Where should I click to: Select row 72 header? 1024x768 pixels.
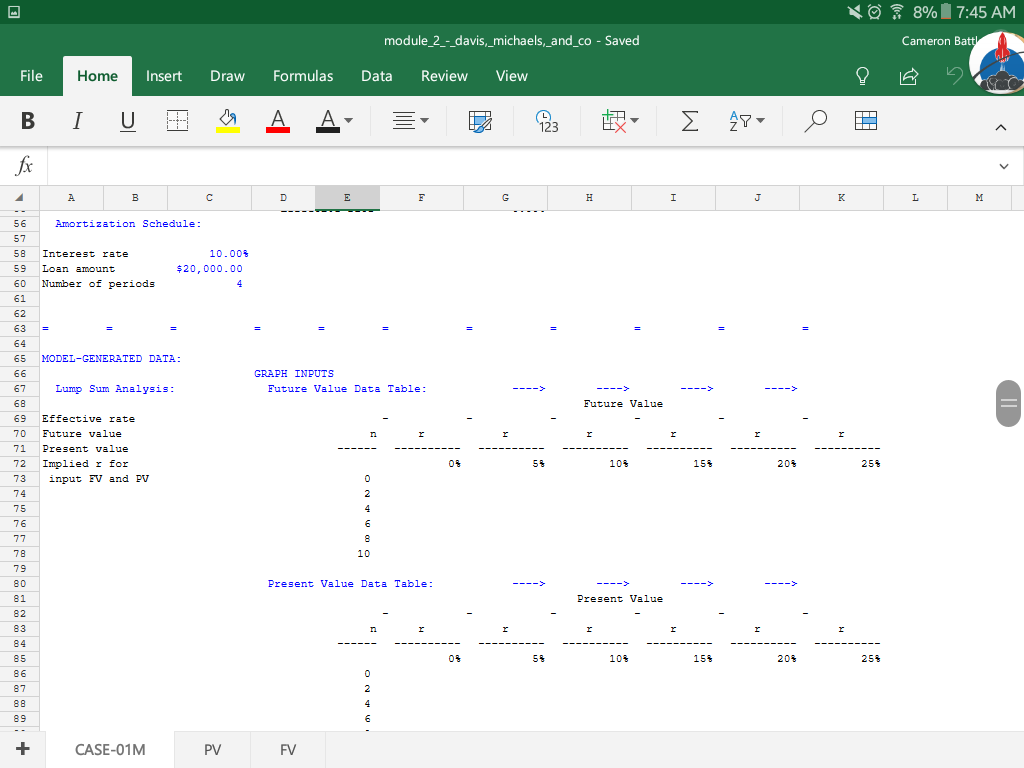[x=20, y=464]
